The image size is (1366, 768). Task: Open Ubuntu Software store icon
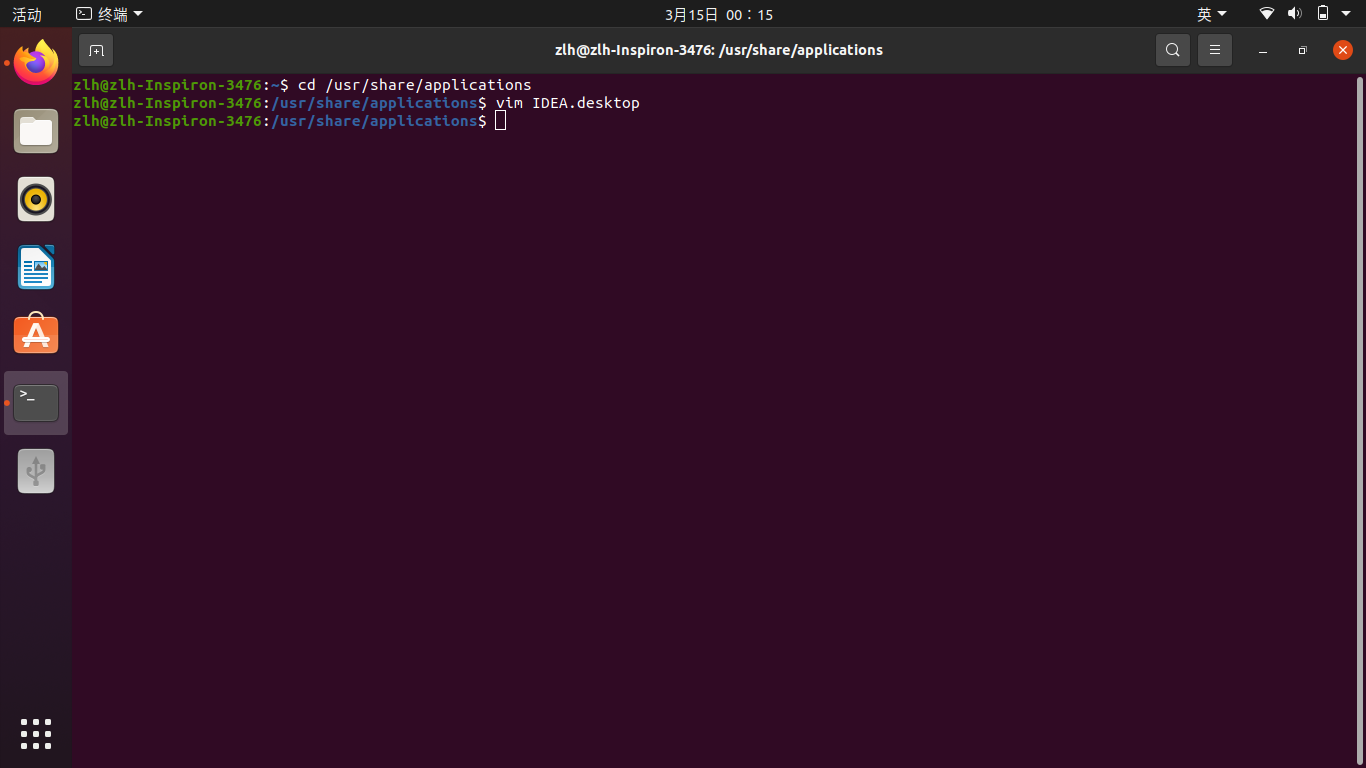[36, 335]
